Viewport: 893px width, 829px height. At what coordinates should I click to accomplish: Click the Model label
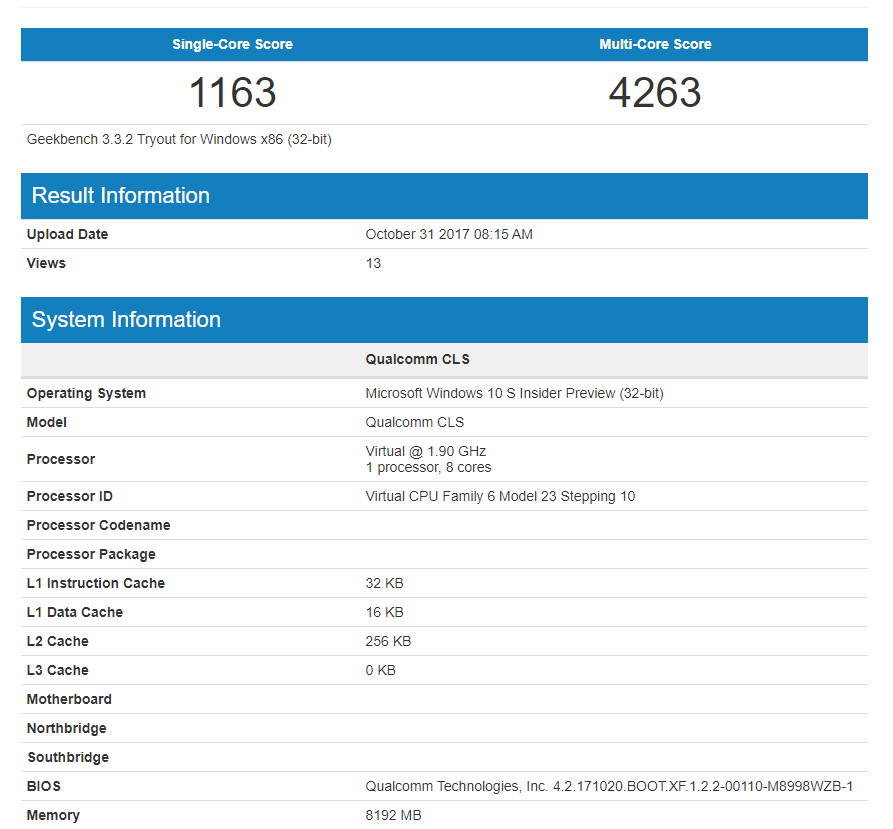(x=47, y=422)
